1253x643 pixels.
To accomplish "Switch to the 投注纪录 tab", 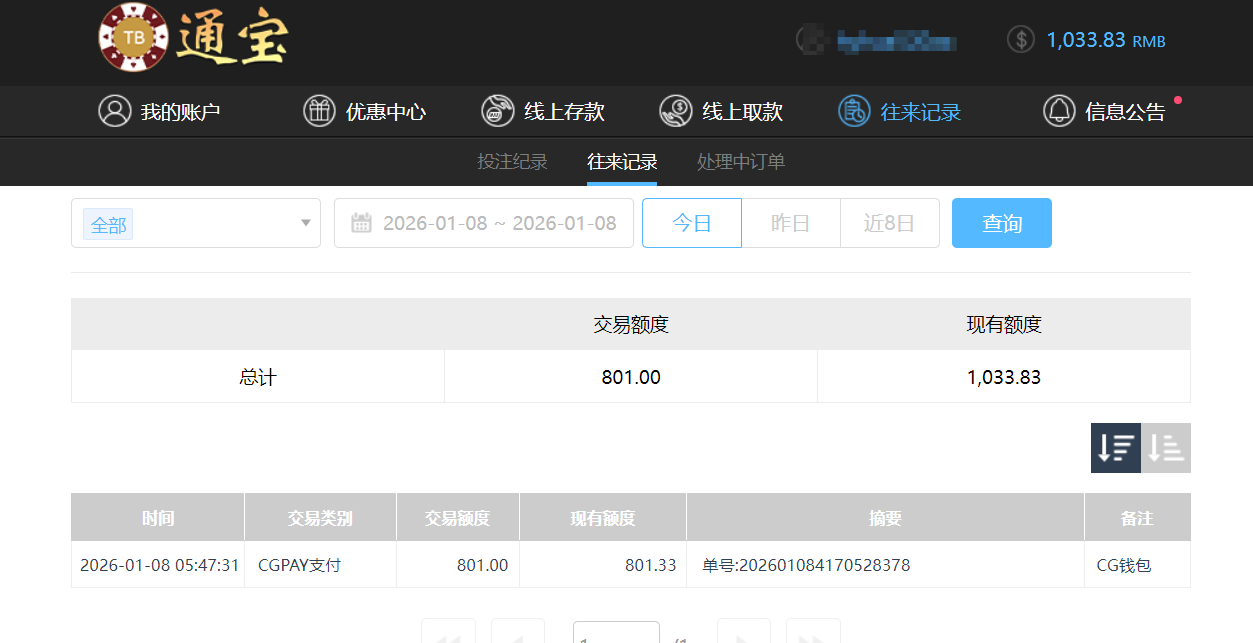I will (x=513, y=161).
